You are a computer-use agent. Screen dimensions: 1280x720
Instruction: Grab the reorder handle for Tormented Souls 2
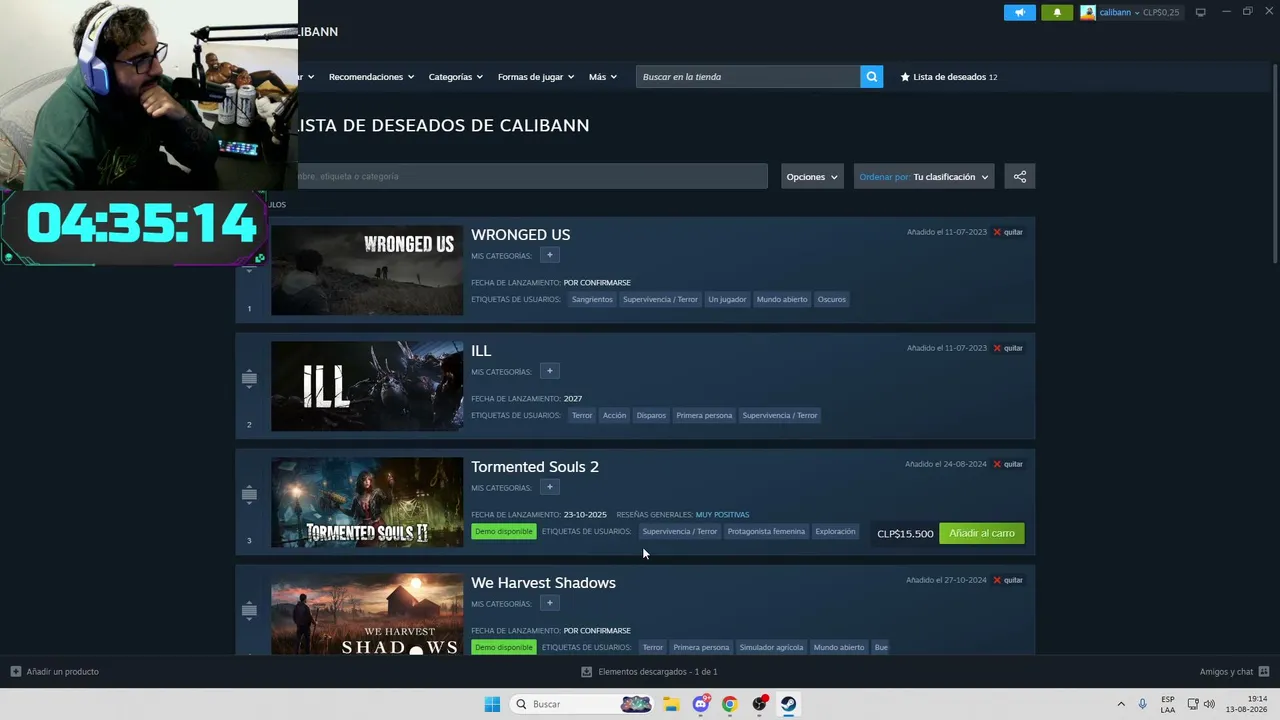click(250, 494)
